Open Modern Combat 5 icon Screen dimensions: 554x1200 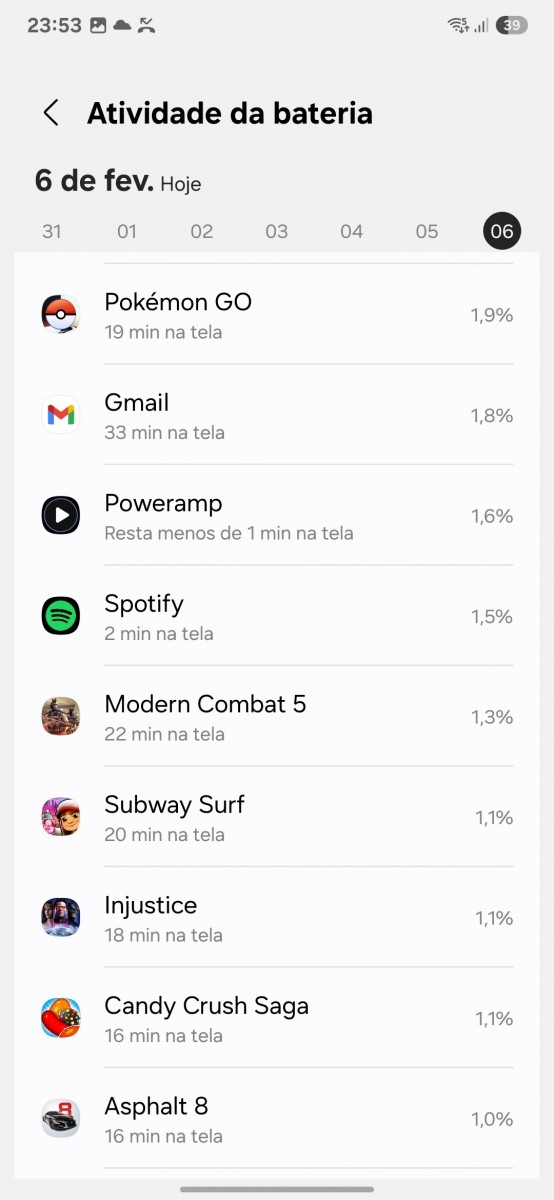click(60, 717)
